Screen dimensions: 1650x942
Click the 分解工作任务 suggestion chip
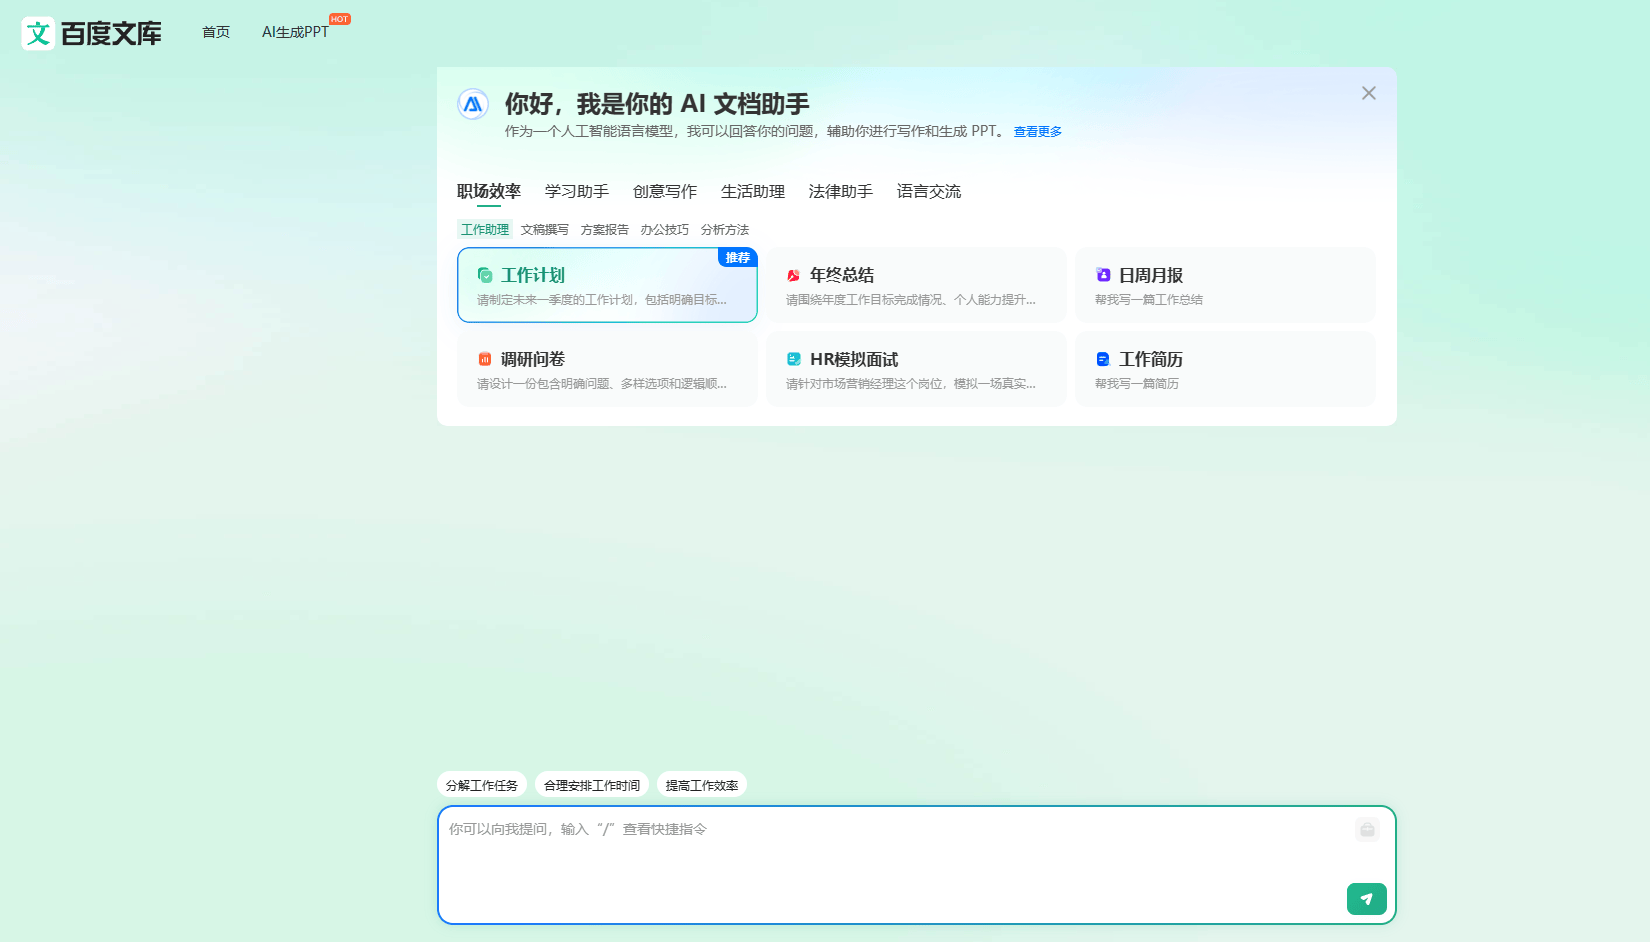481,784
